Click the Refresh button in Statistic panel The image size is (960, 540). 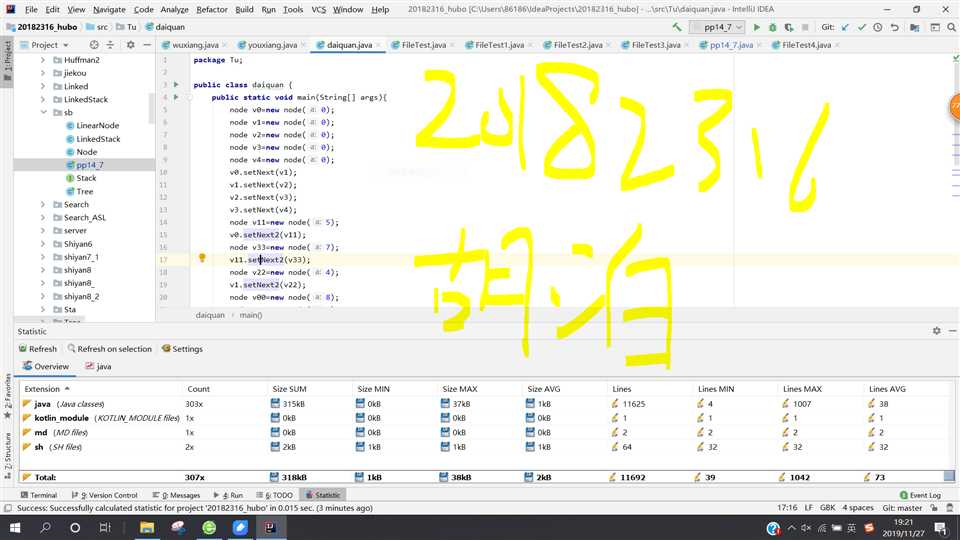[x=38, y=348]
